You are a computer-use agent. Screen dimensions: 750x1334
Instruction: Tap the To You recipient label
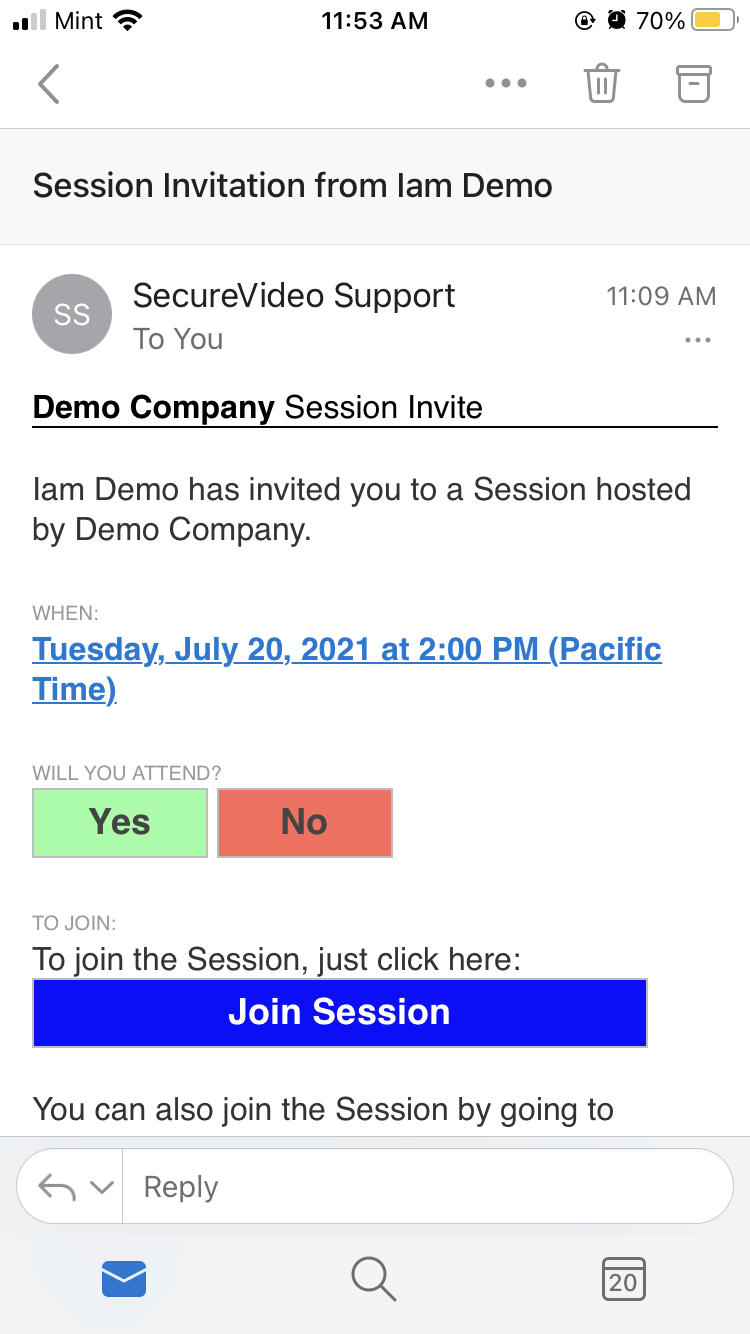(x=178, y=340)
